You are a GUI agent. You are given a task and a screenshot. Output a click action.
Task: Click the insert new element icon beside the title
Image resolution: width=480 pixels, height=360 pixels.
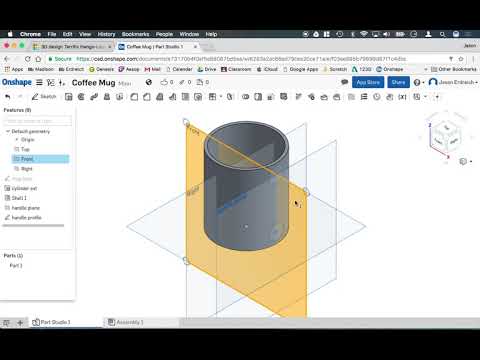tap(62, 83)
